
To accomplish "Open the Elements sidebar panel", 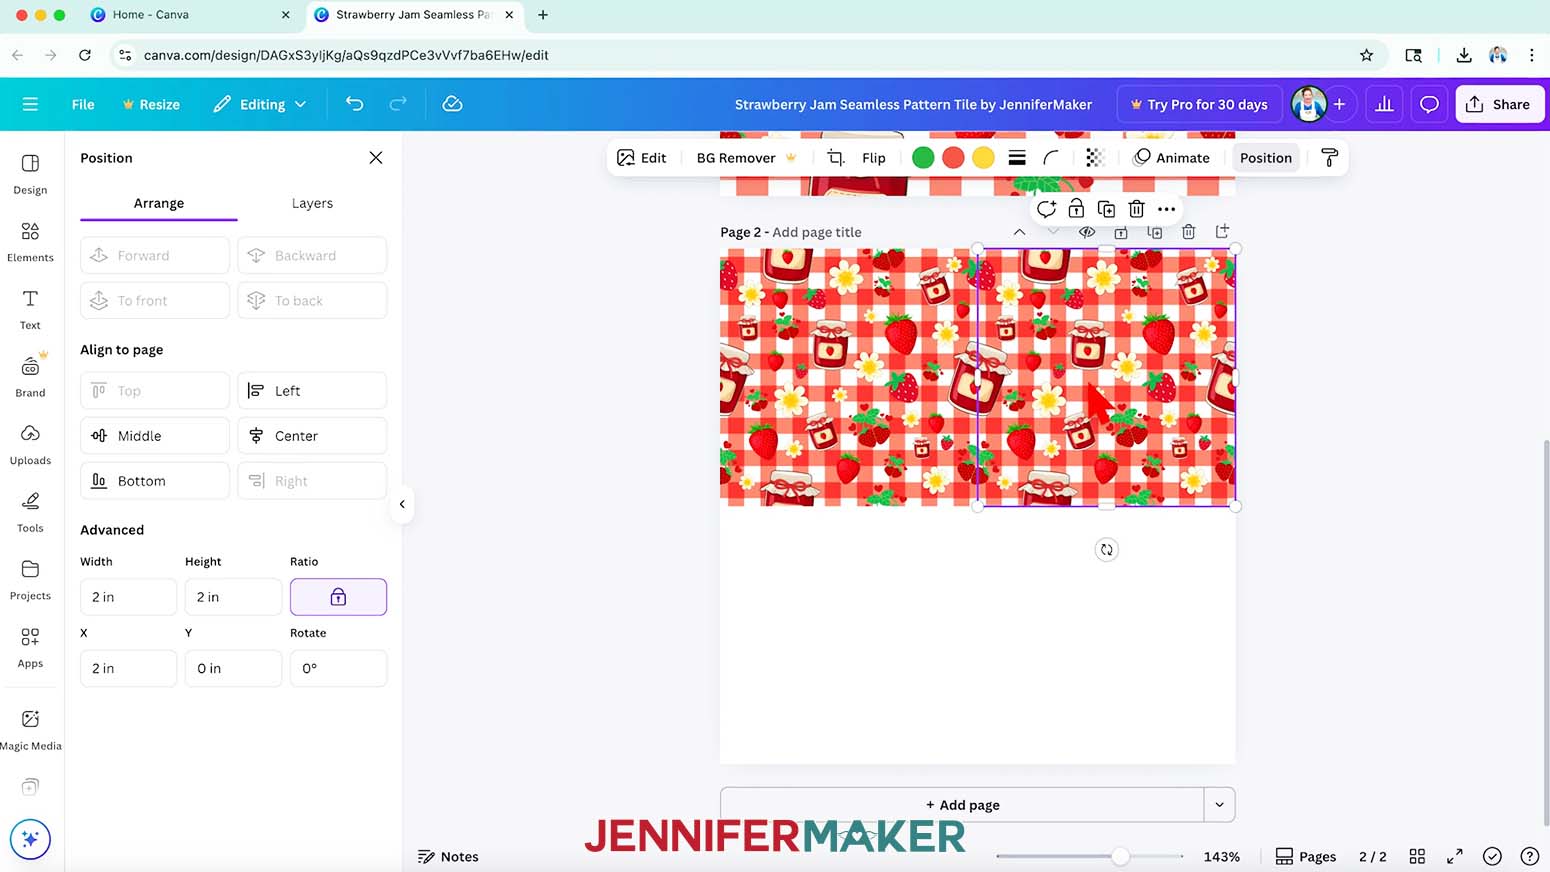I will [x=30, y=241].
